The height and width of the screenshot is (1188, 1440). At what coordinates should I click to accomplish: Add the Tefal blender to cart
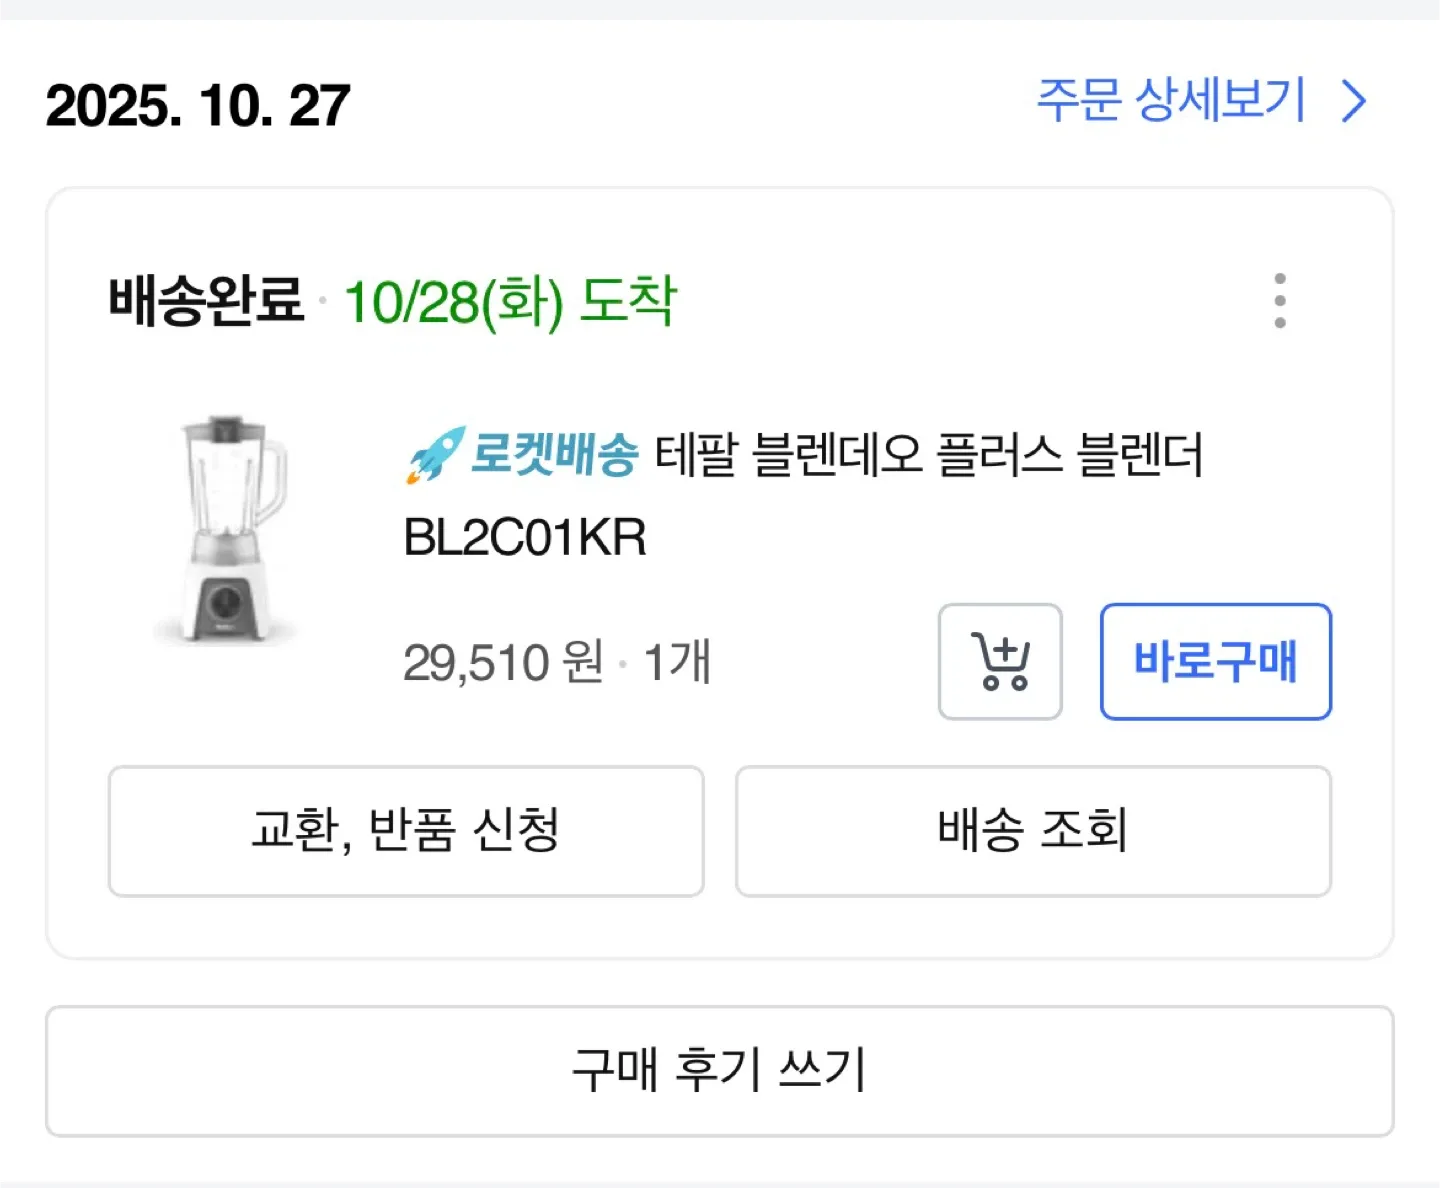click(x=1000, y=662)
